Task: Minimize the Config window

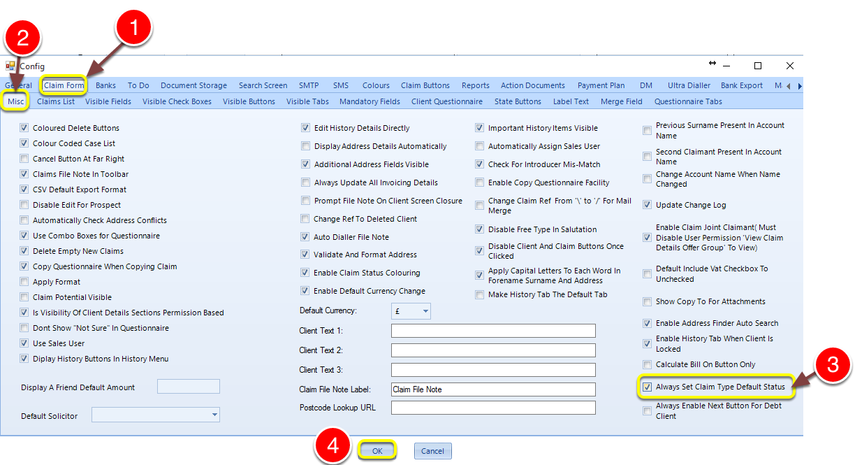Action: [726, 66]
